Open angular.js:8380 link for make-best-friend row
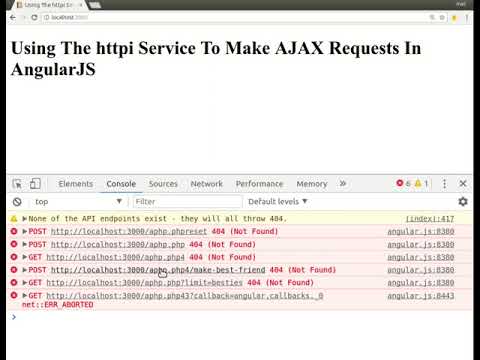Viewport: 480px width, 360px height. tap(421, 270)
